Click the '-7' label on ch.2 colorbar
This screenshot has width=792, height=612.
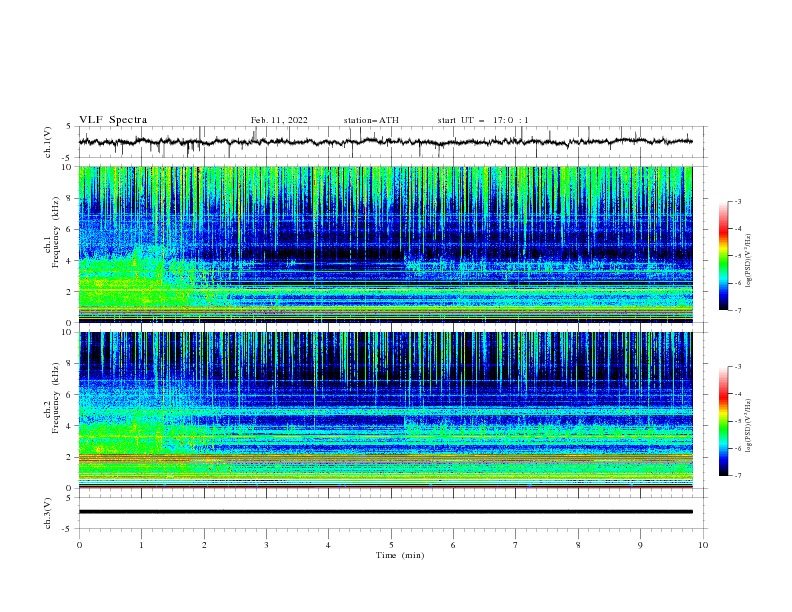737,476
